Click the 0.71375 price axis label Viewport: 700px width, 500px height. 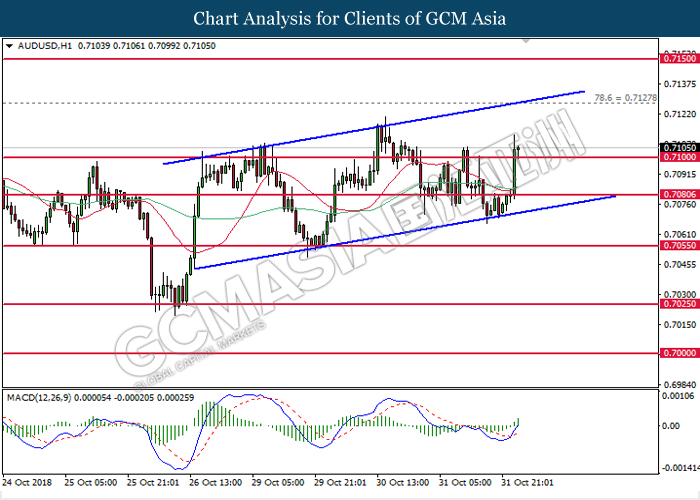(680, 84)
